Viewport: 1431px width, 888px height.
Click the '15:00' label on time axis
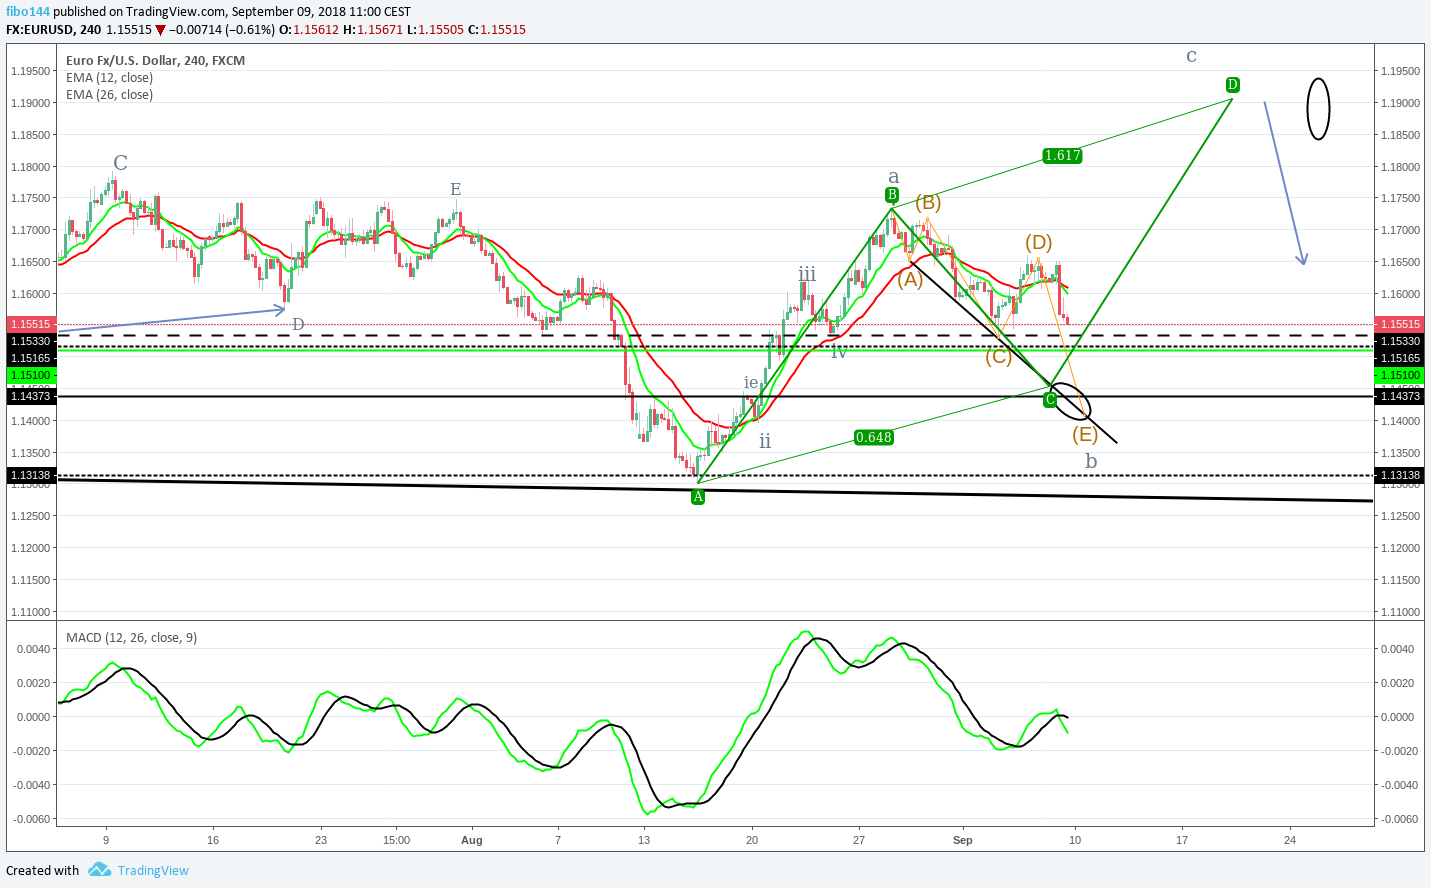[397, 840]
